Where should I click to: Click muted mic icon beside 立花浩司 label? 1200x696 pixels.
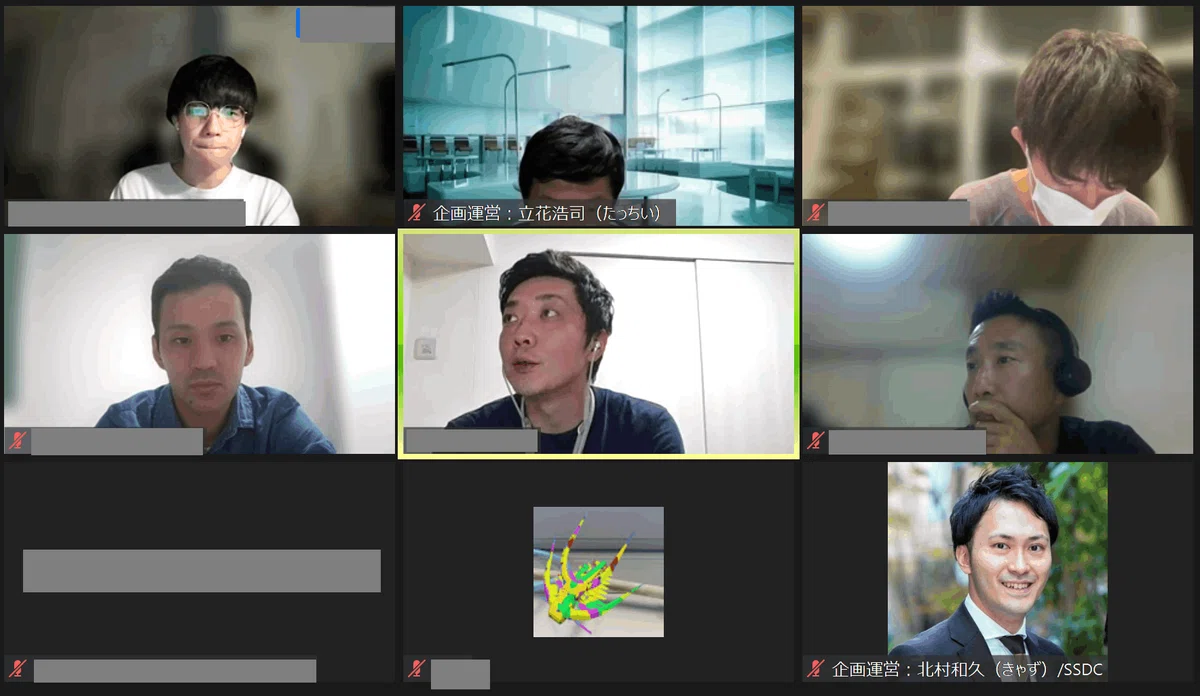[x=417, y=213]
